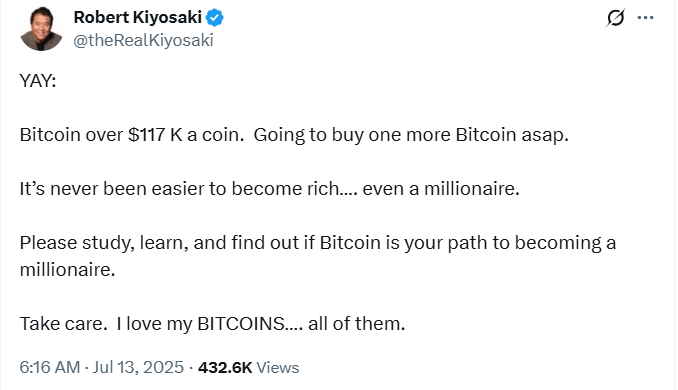The width and height of the screenshot is (678, 390).
Task: Open the three-dot more options menu
Action: (645, 18)
